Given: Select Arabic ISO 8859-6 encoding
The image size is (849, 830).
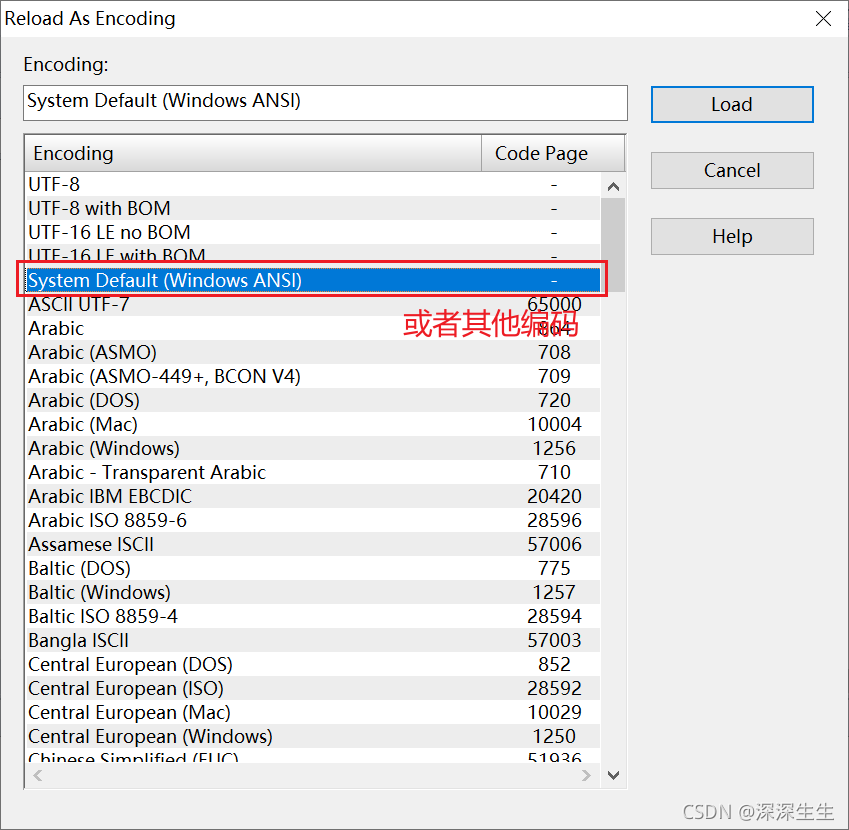Looking at the screenshot, I should (313, 520).
